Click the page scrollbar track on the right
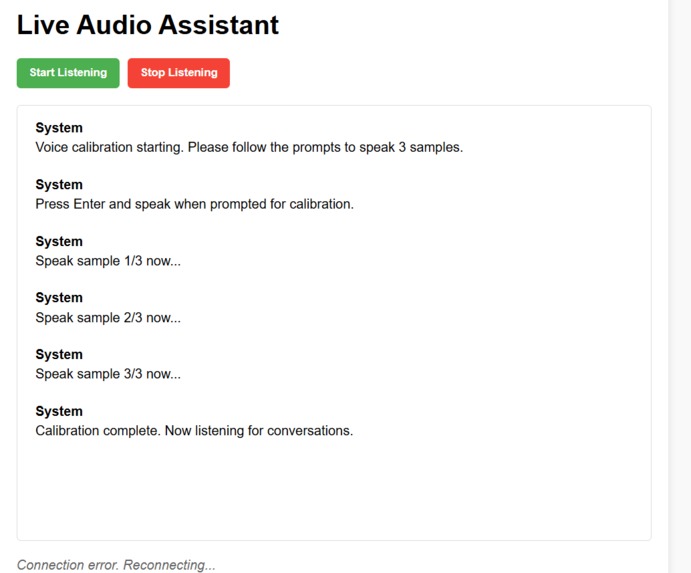 (x=679, y=286)
